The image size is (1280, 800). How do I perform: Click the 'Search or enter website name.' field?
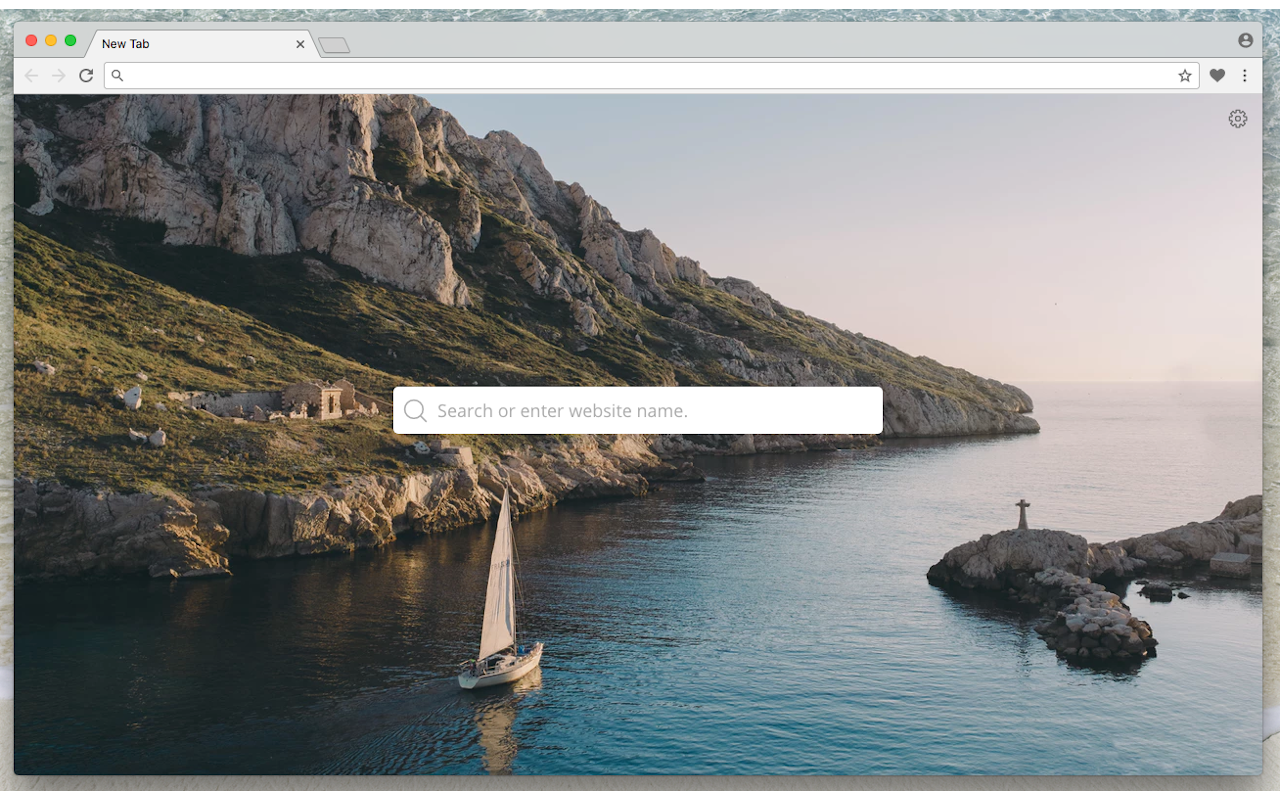pos(638,411)
